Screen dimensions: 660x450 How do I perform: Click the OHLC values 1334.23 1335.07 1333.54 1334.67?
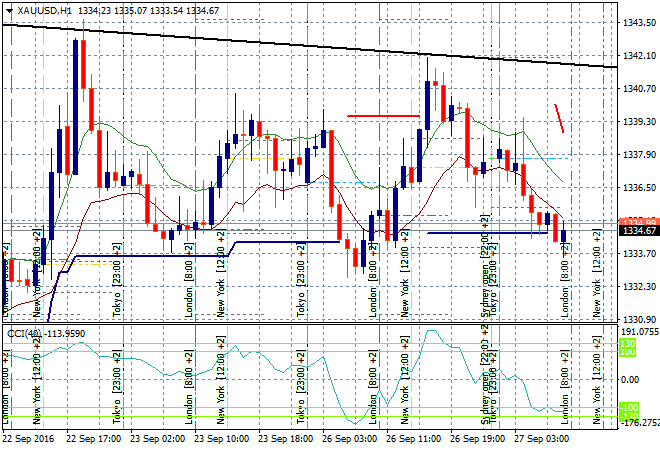pyautogui.click(x=149, y=11)
